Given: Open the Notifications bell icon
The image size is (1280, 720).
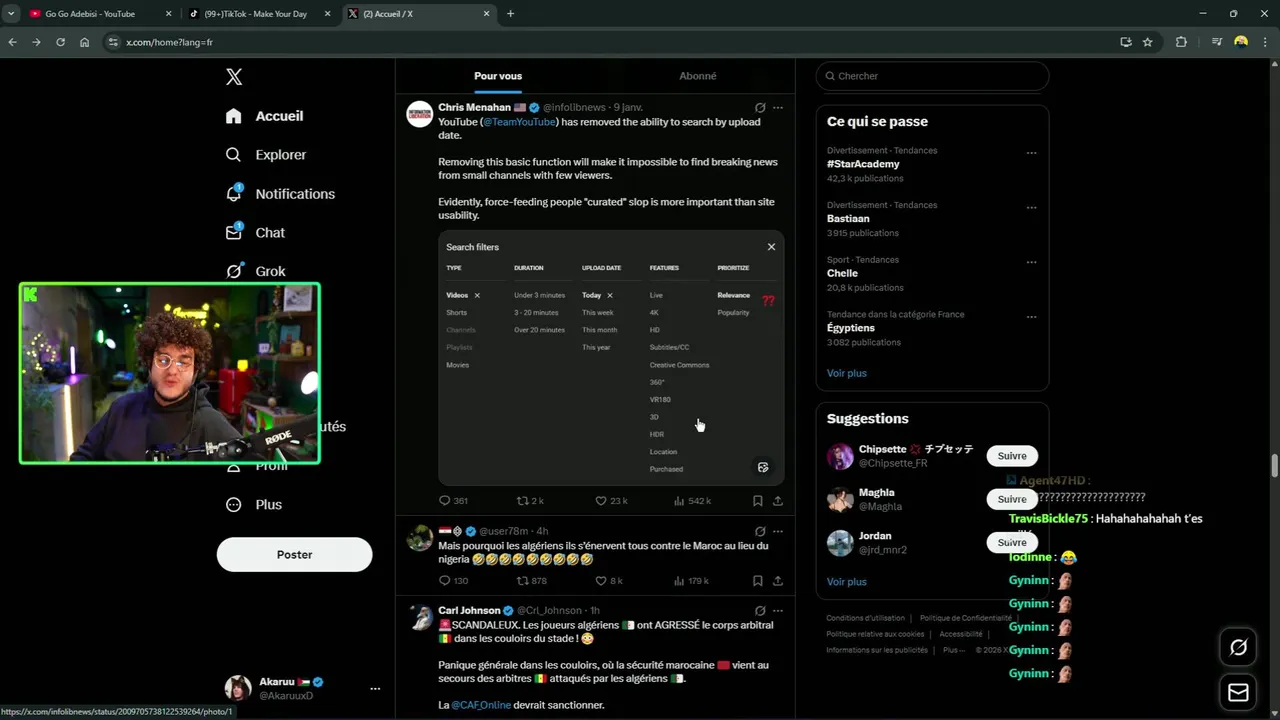Looking at the screenshot, I should 234,193.
